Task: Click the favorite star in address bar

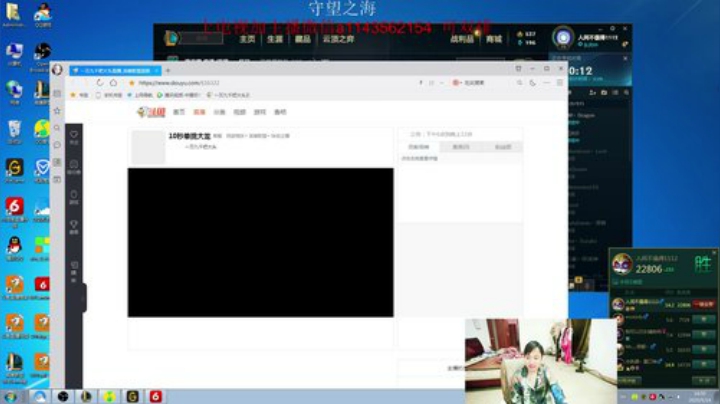Action: point(132,83)
